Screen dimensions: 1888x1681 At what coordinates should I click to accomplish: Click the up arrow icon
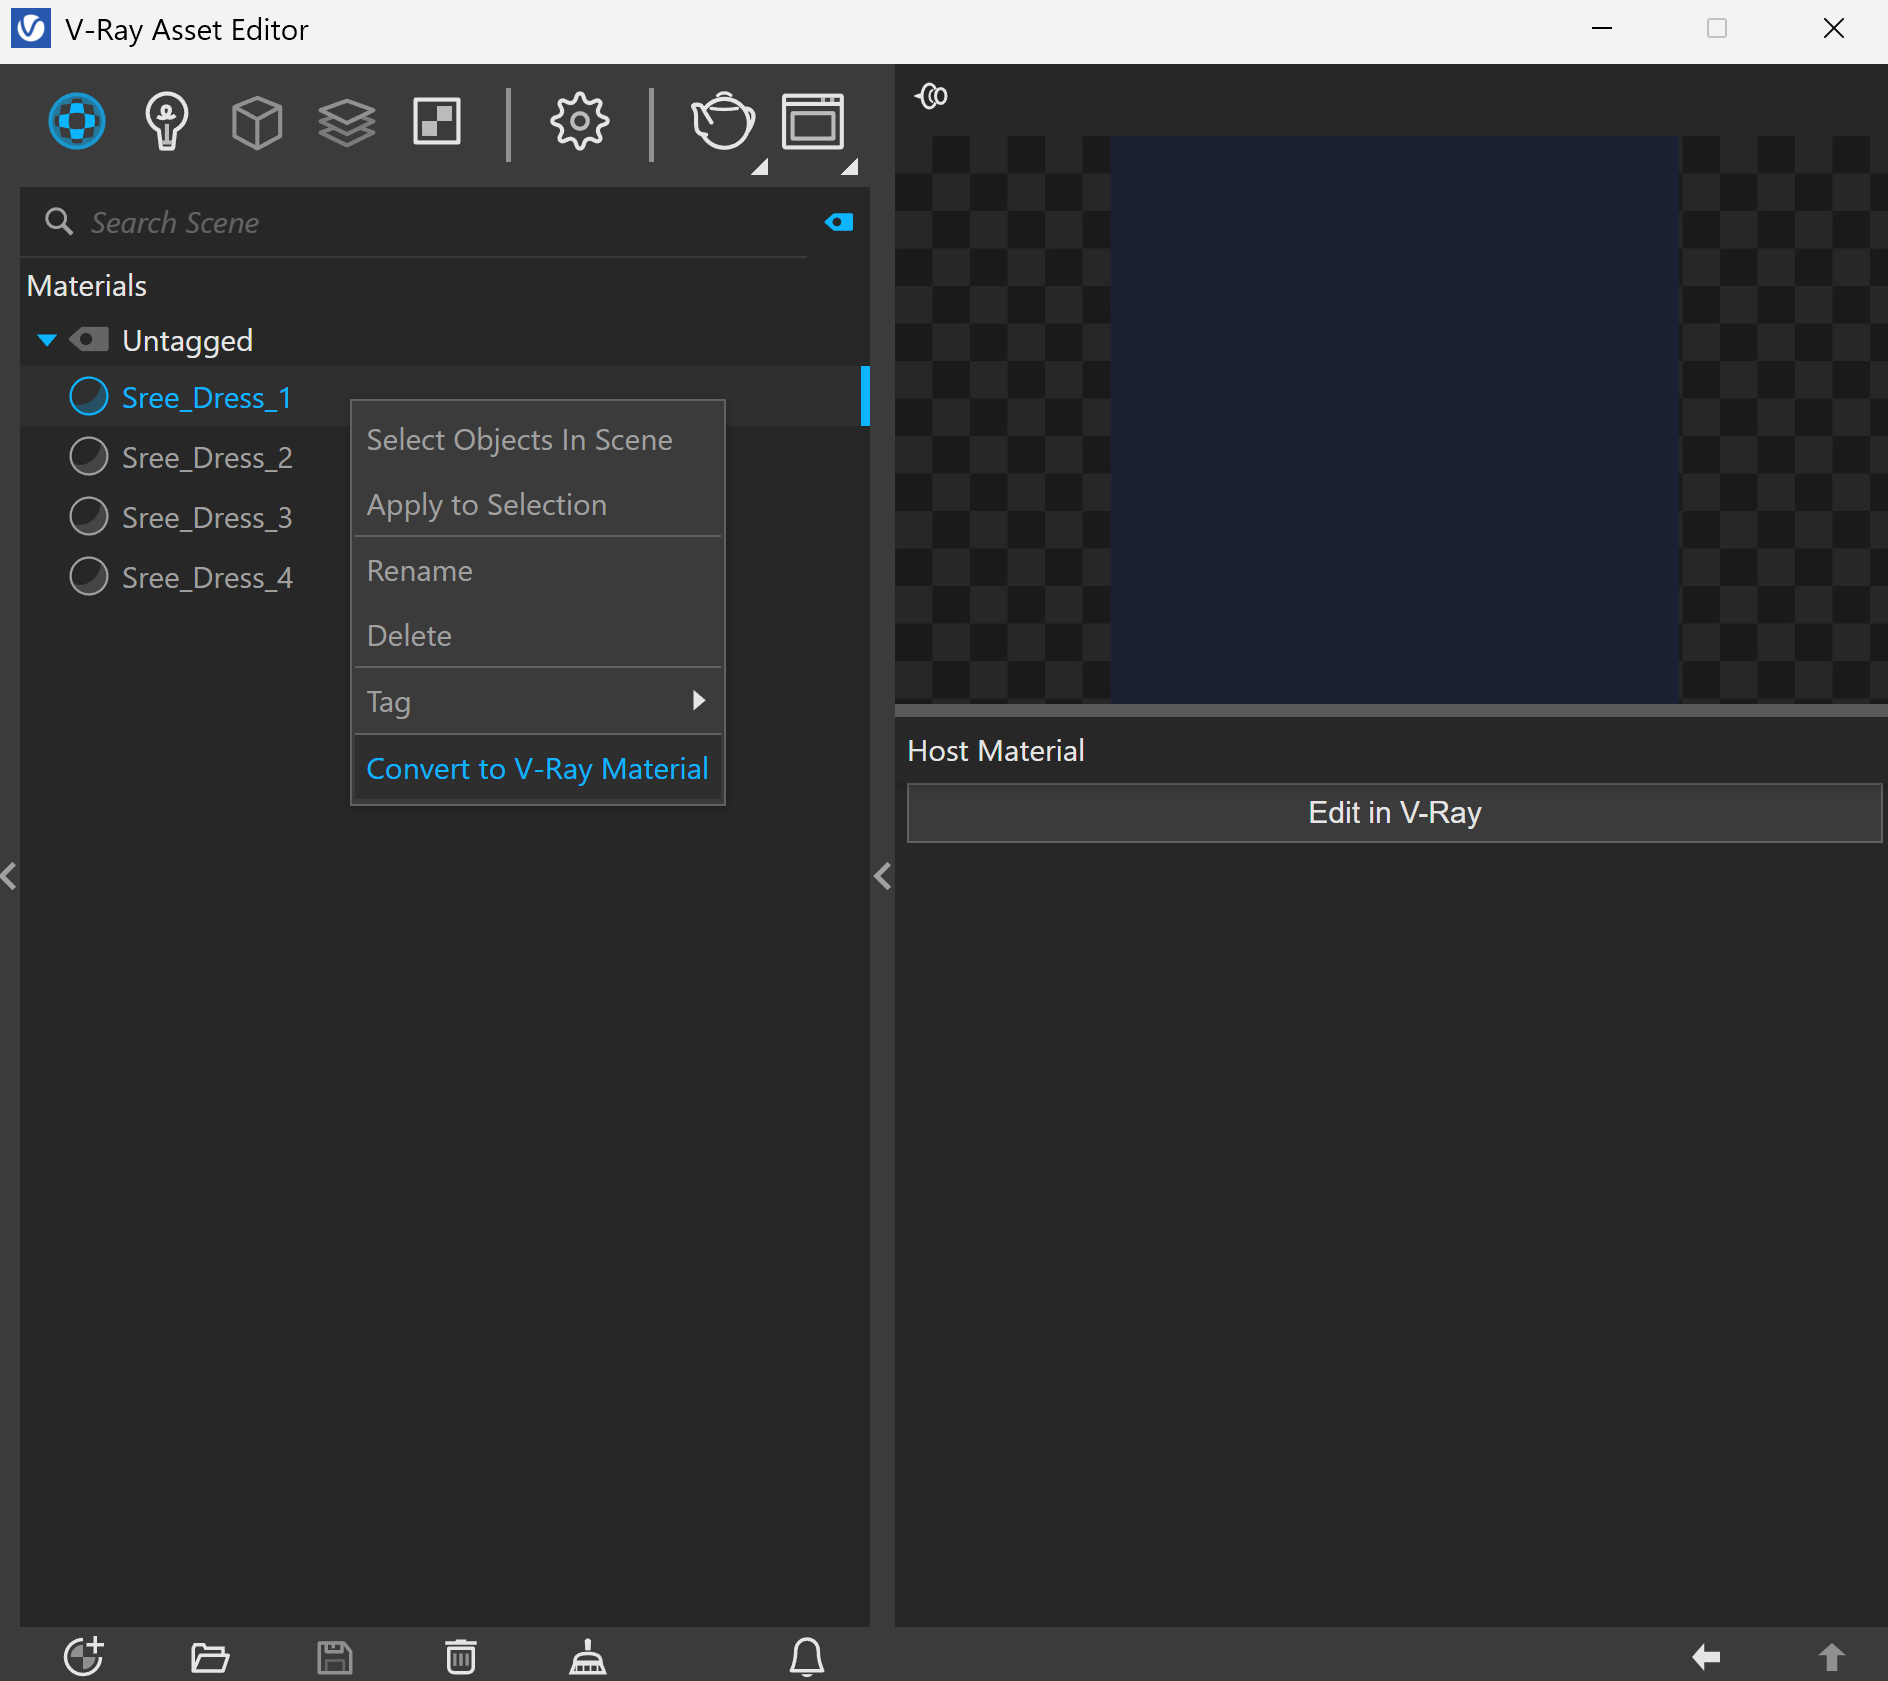click(1831, 1657)
